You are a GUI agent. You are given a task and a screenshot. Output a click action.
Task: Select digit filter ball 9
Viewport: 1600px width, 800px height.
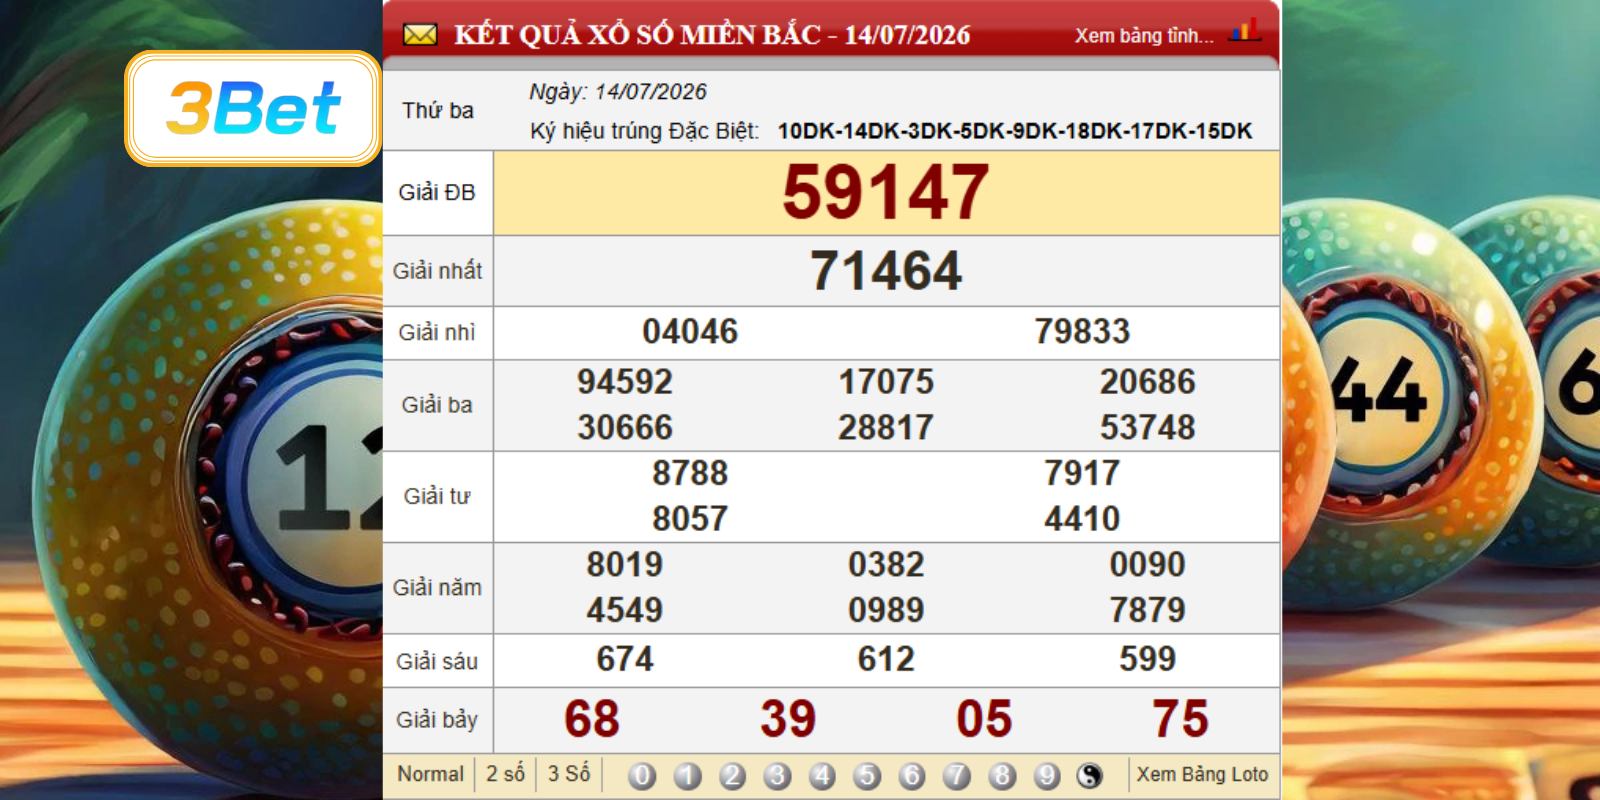point(1047,775)
